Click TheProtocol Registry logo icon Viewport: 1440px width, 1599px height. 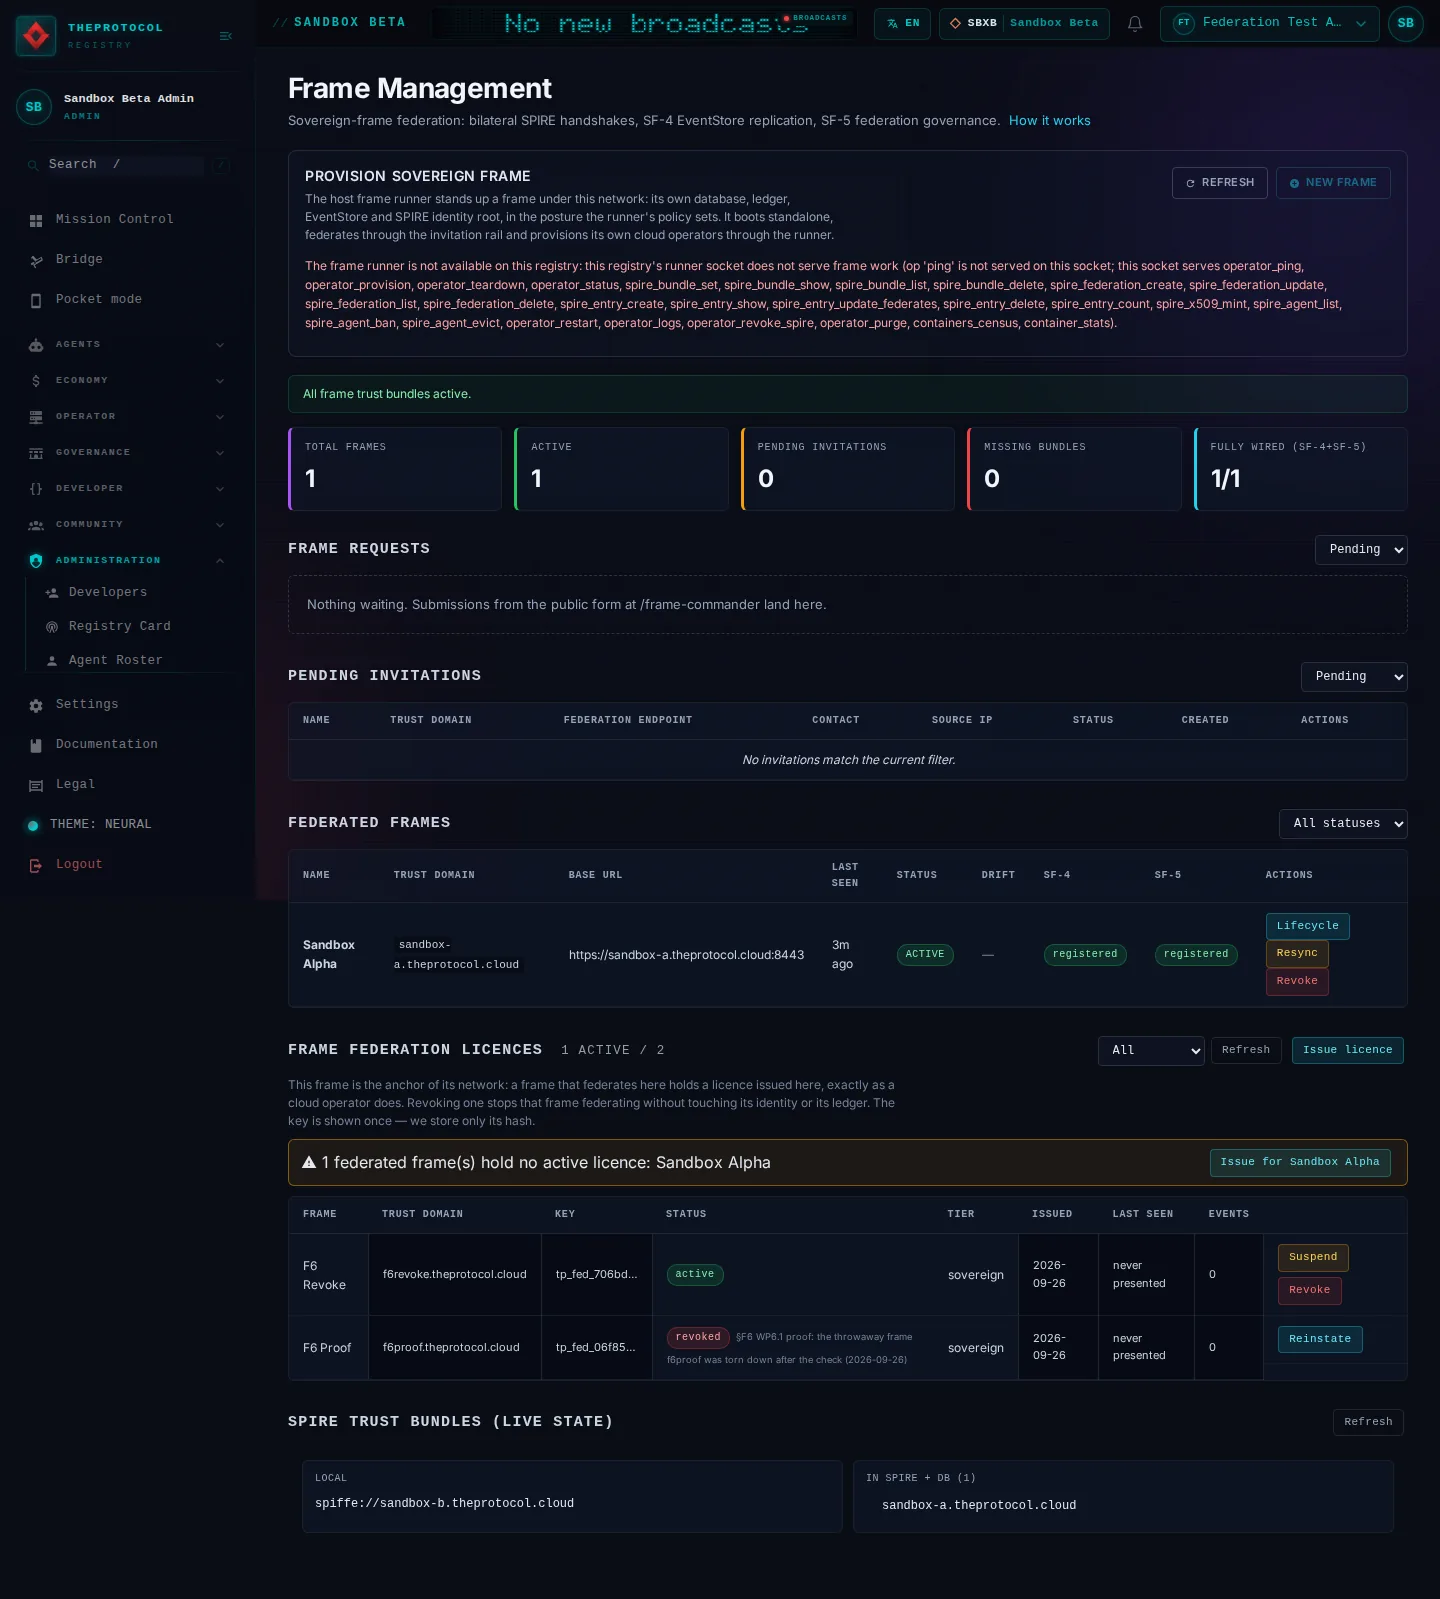36,36
